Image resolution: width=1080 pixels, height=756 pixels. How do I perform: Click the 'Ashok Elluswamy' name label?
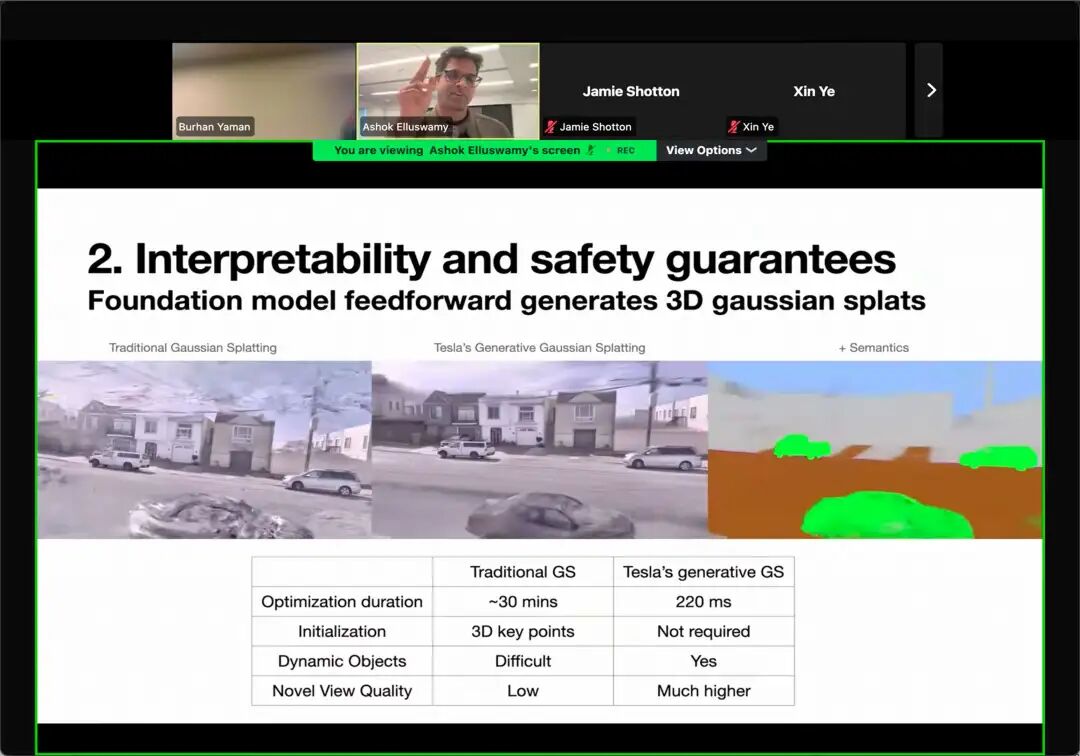(405, 127)
